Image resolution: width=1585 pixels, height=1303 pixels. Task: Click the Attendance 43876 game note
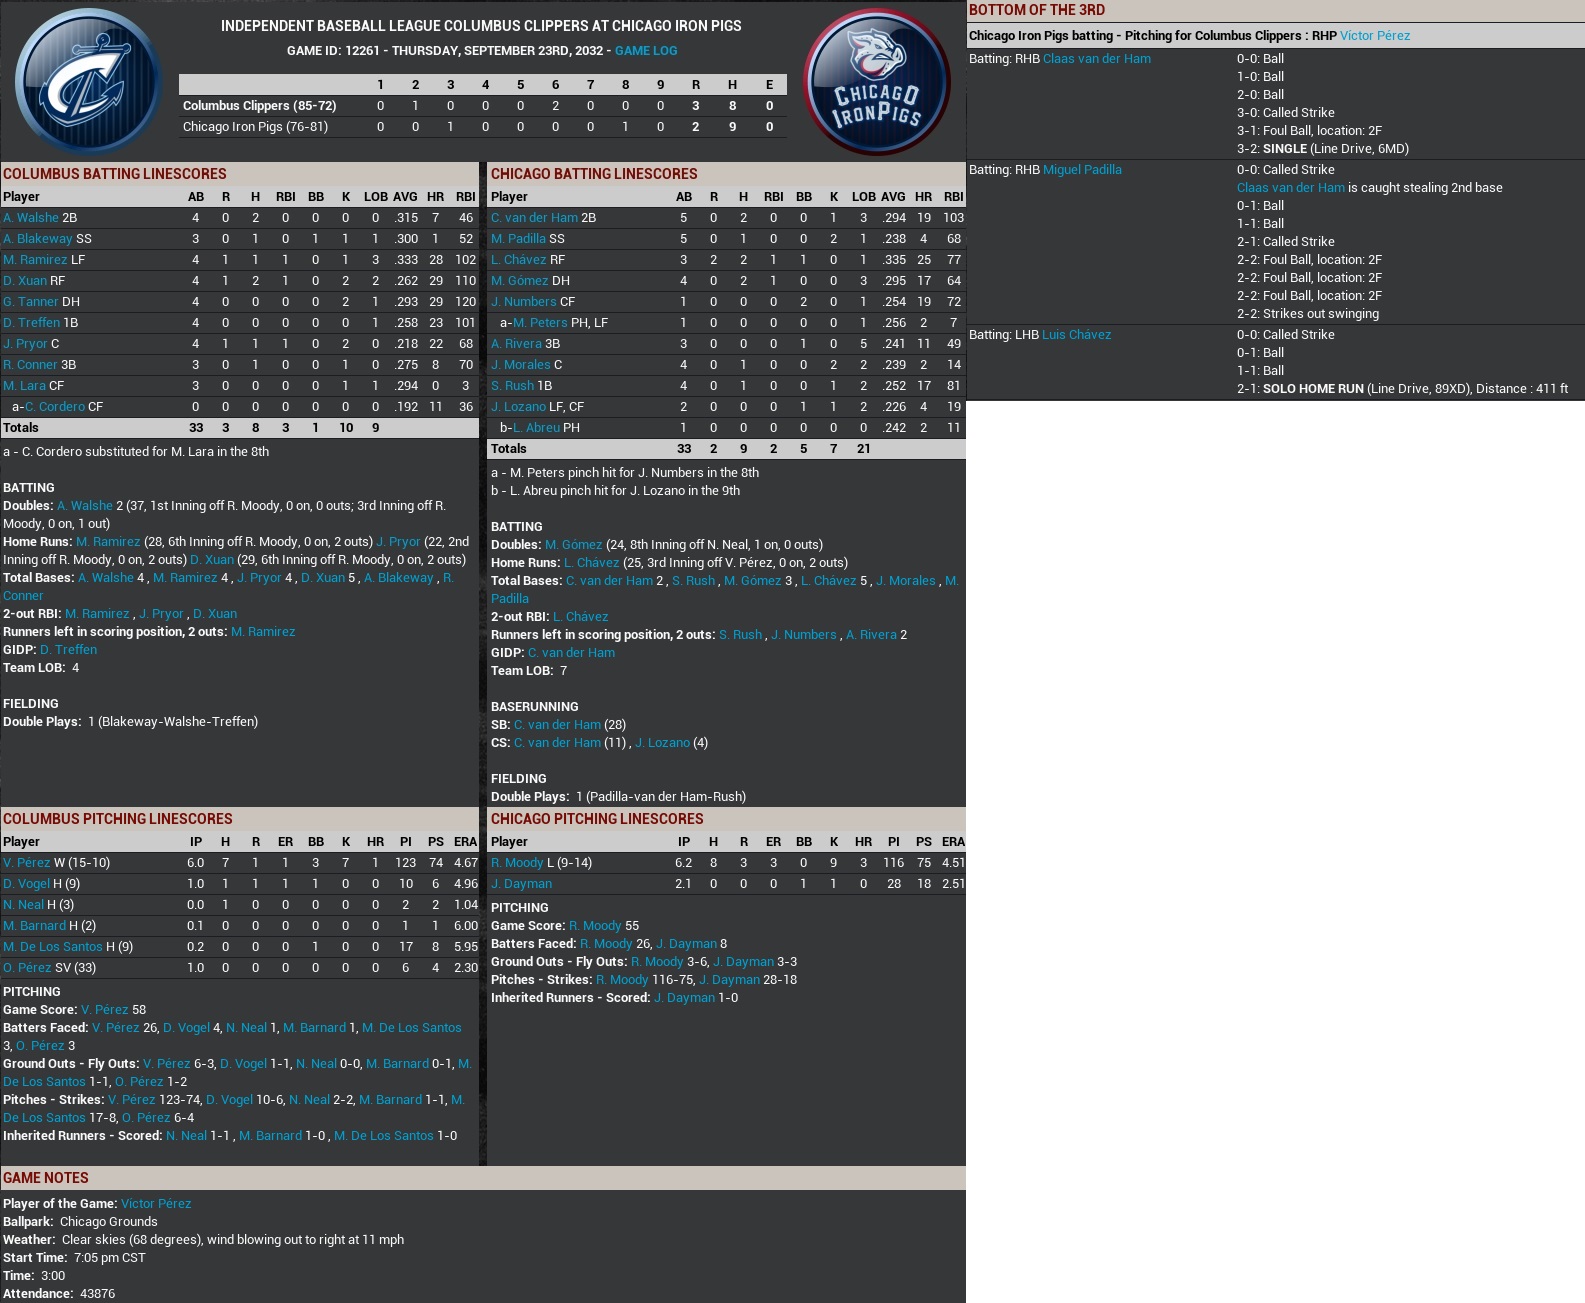[59, 1294]
